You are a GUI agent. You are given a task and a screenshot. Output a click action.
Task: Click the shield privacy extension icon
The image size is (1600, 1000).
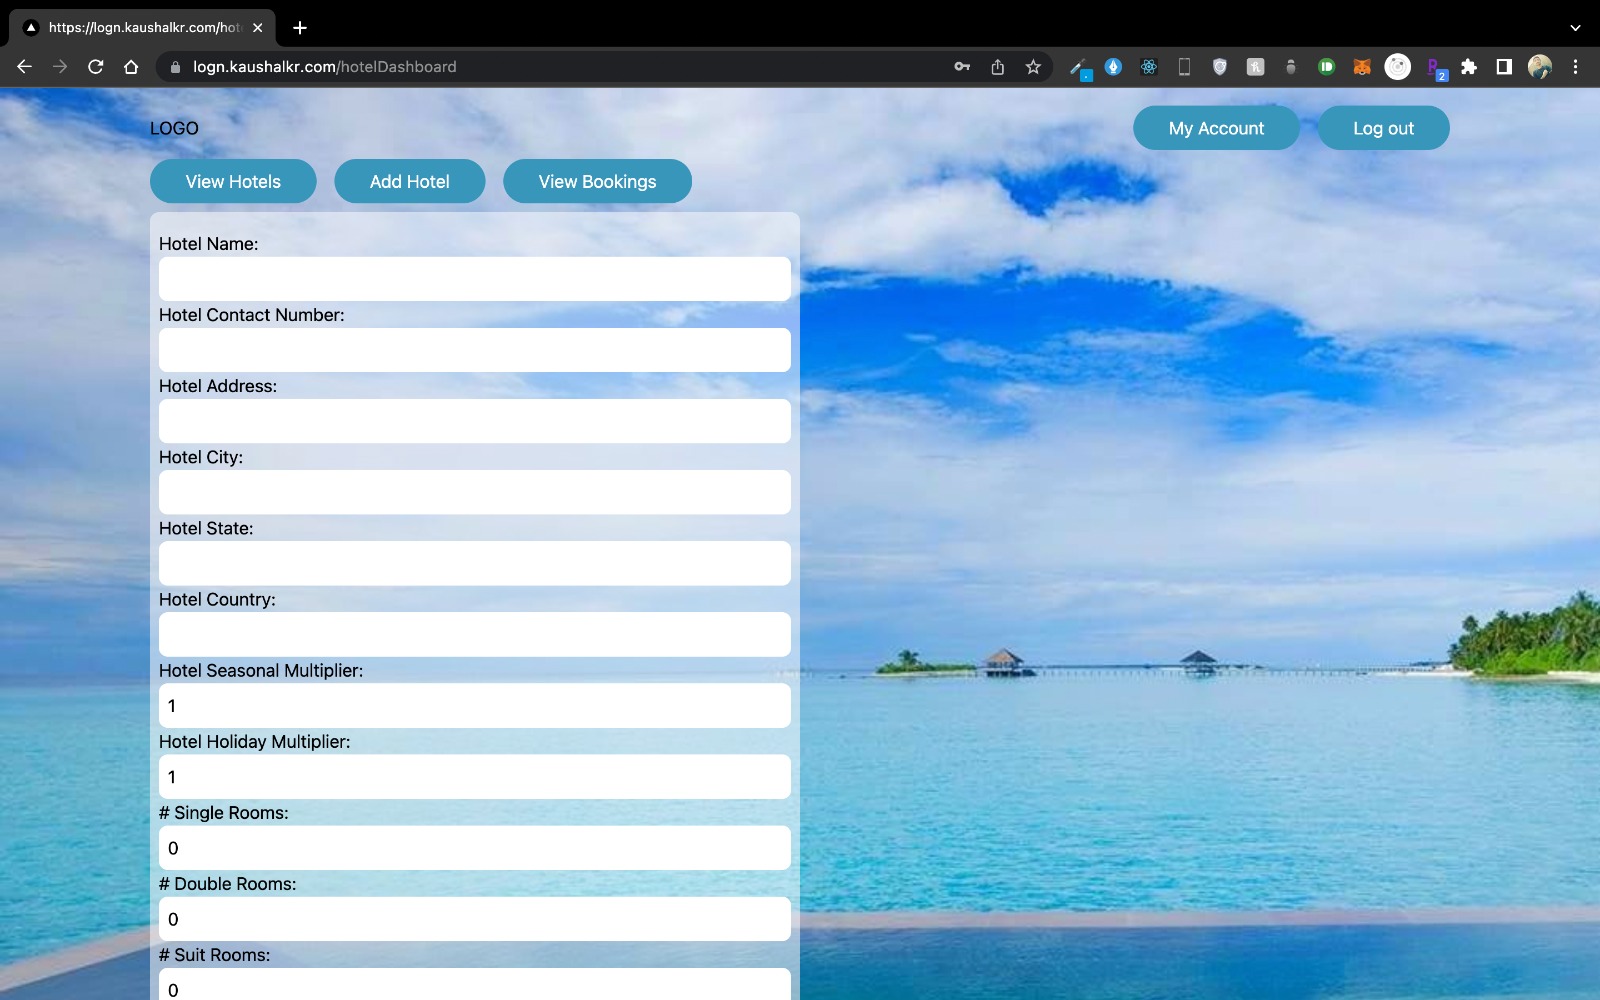tap(1219, 67)
